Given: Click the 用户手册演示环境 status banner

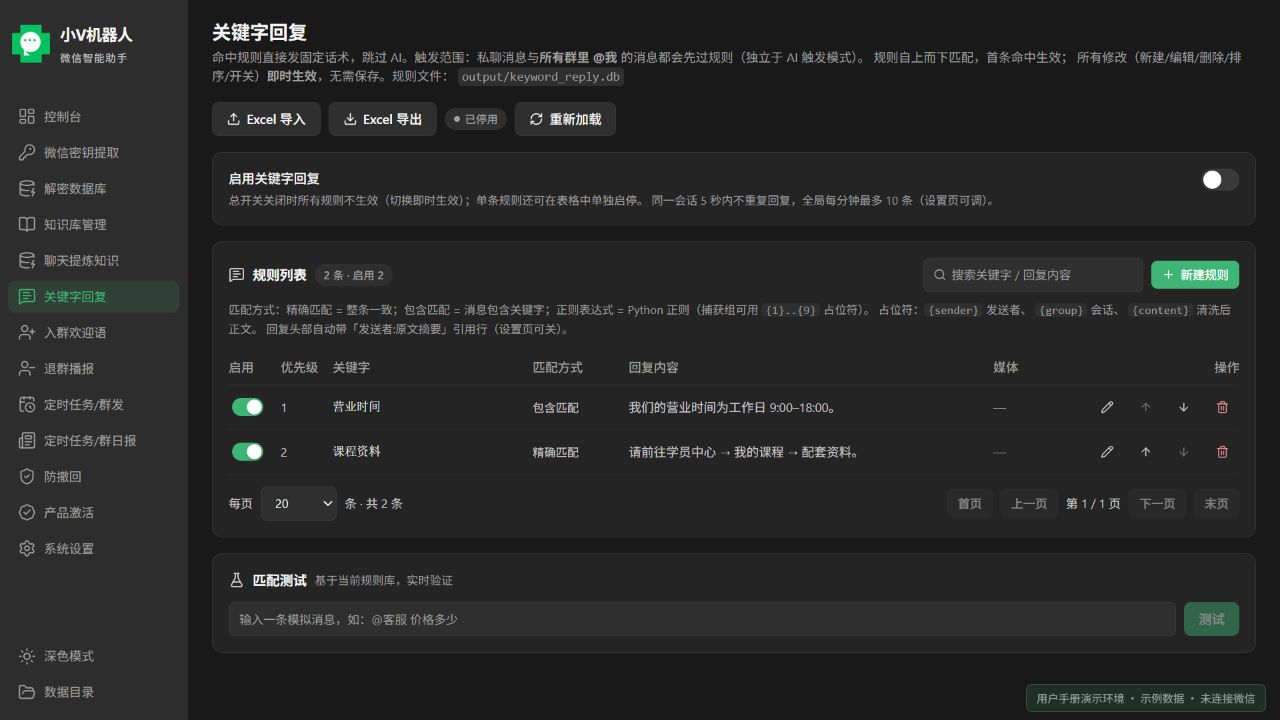Looking at the screenshot, I should [1146, 698].
